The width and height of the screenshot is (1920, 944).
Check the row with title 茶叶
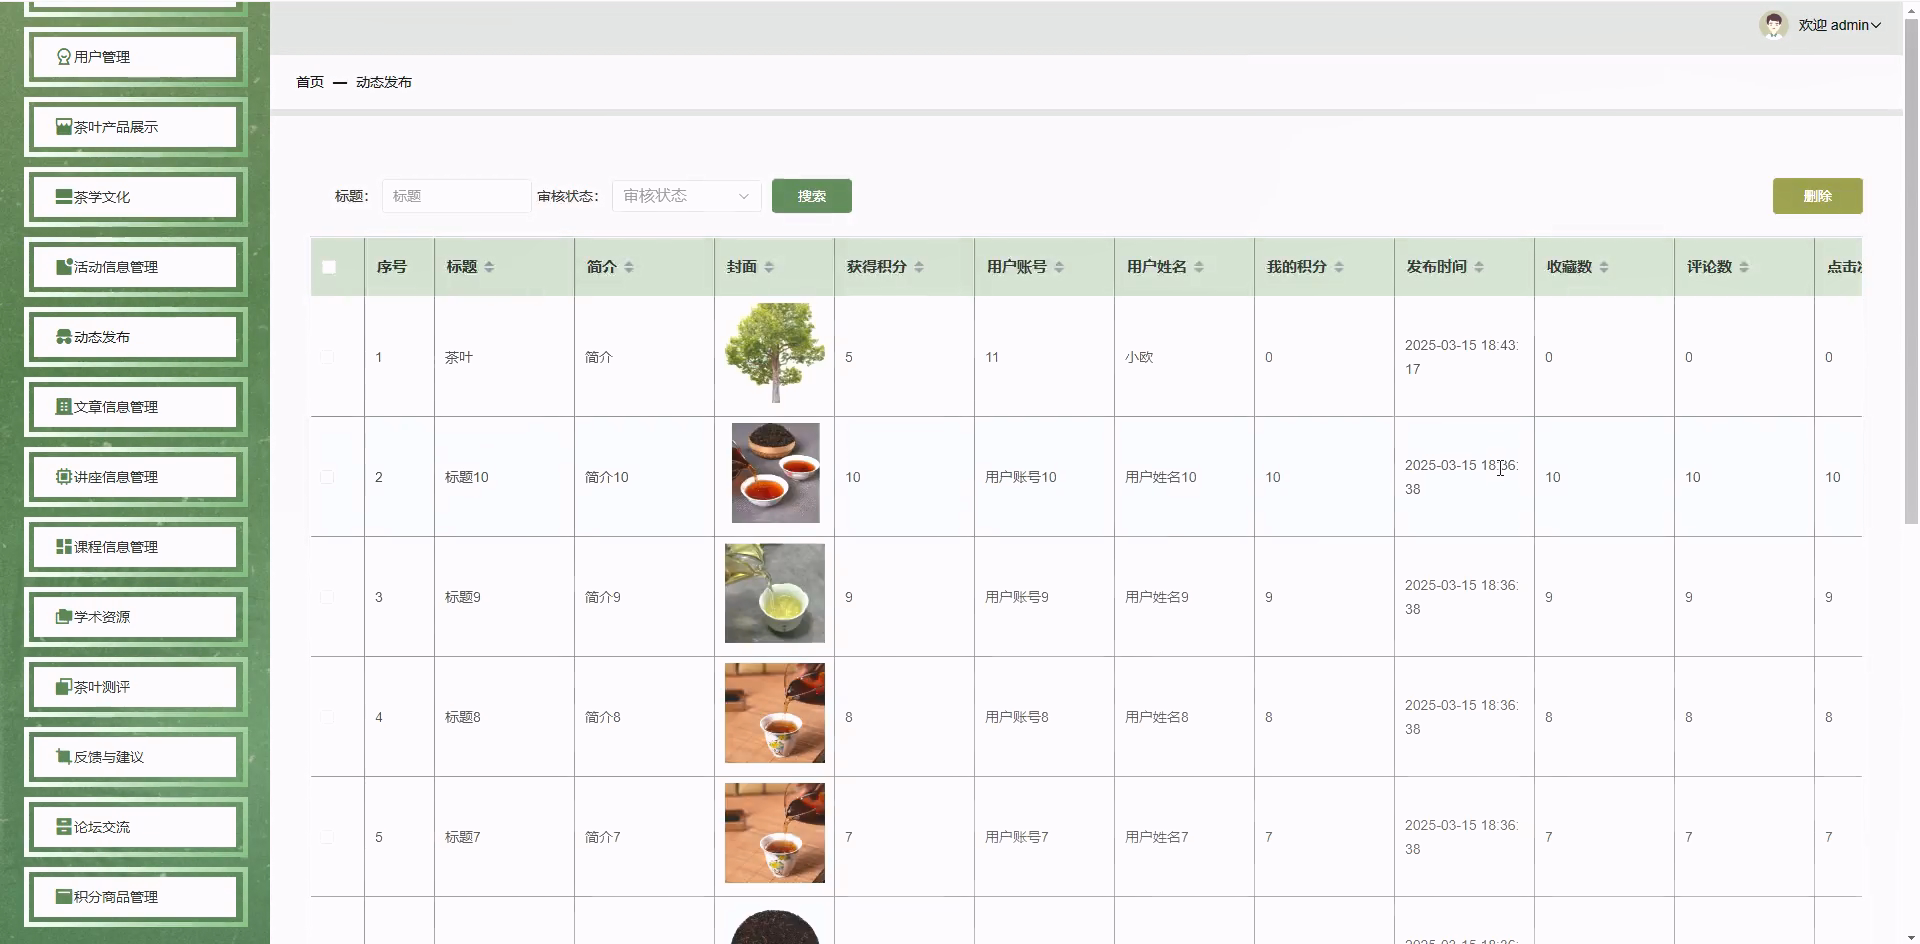click(x=327, y=357)
